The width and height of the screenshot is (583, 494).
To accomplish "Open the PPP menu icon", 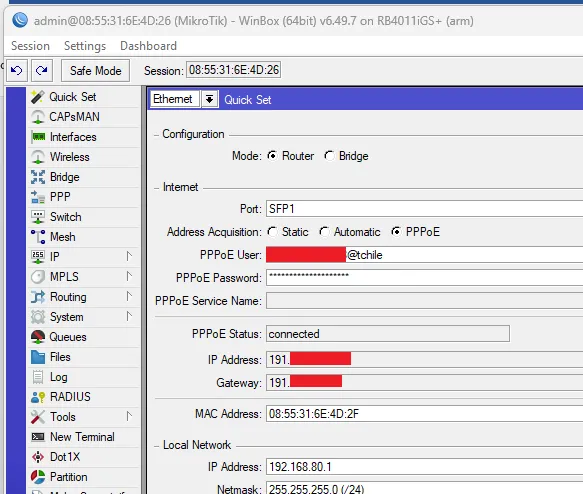I will tap(38, 197).
